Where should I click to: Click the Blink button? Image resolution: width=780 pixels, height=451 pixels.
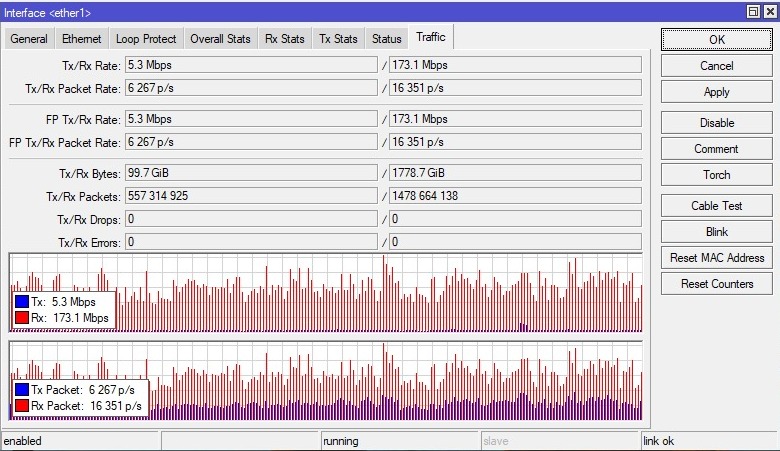click(x=716, y=232)
